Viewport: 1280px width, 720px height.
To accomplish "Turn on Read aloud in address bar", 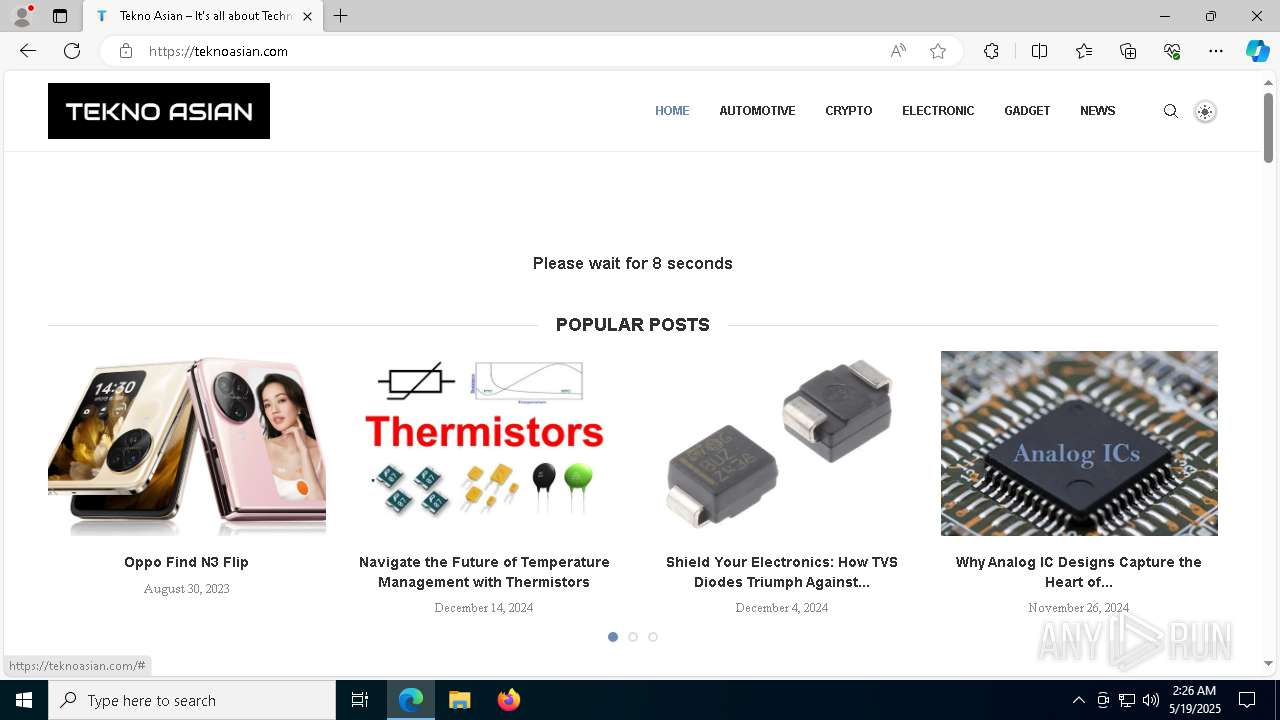I will 898,51.
